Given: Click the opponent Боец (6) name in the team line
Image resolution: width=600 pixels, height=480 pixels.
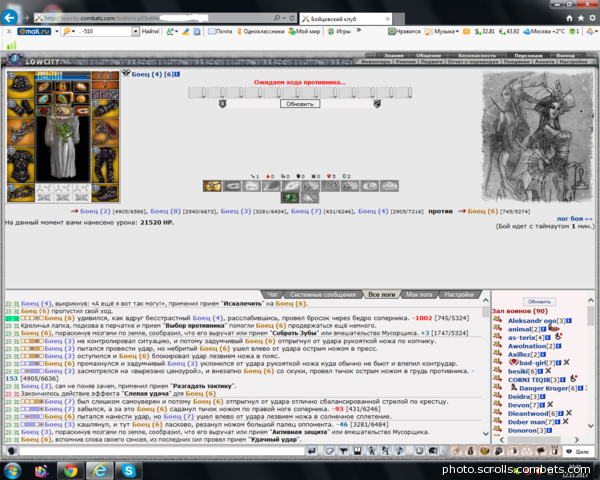Looking at the screenshot, I should point(482,211).
